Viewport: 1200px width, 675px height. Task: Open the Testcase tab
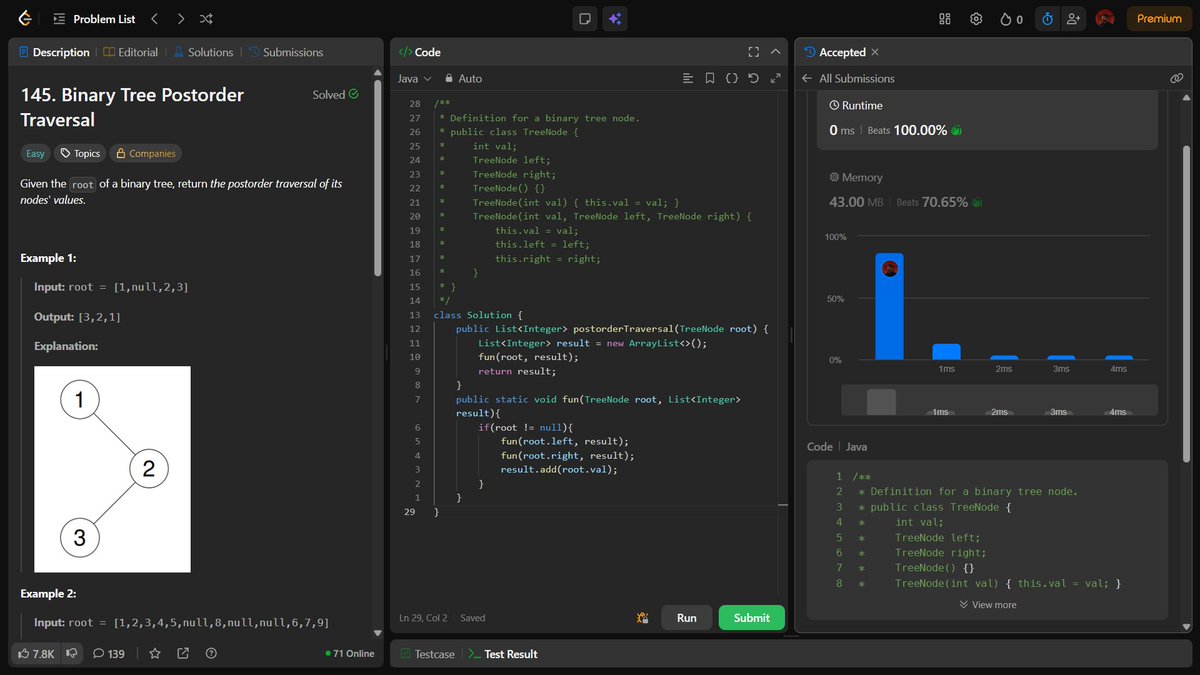[x=427, y=654]
